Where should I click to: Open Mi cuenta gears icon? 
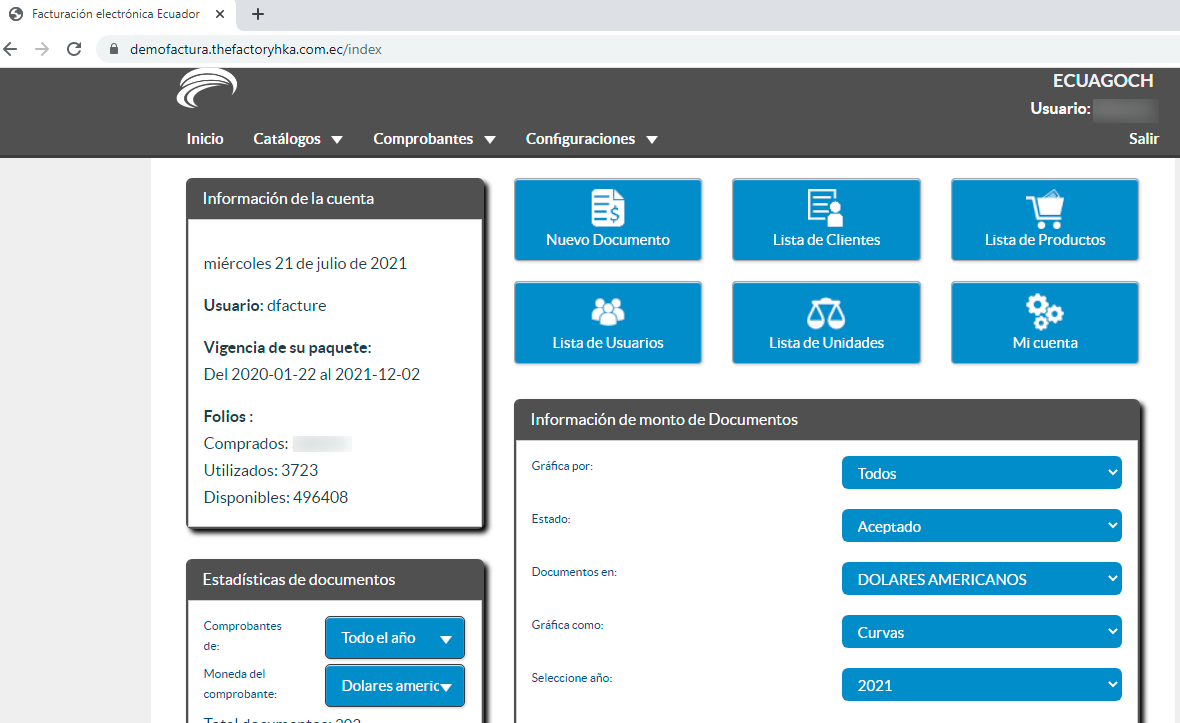point(1044,311)
